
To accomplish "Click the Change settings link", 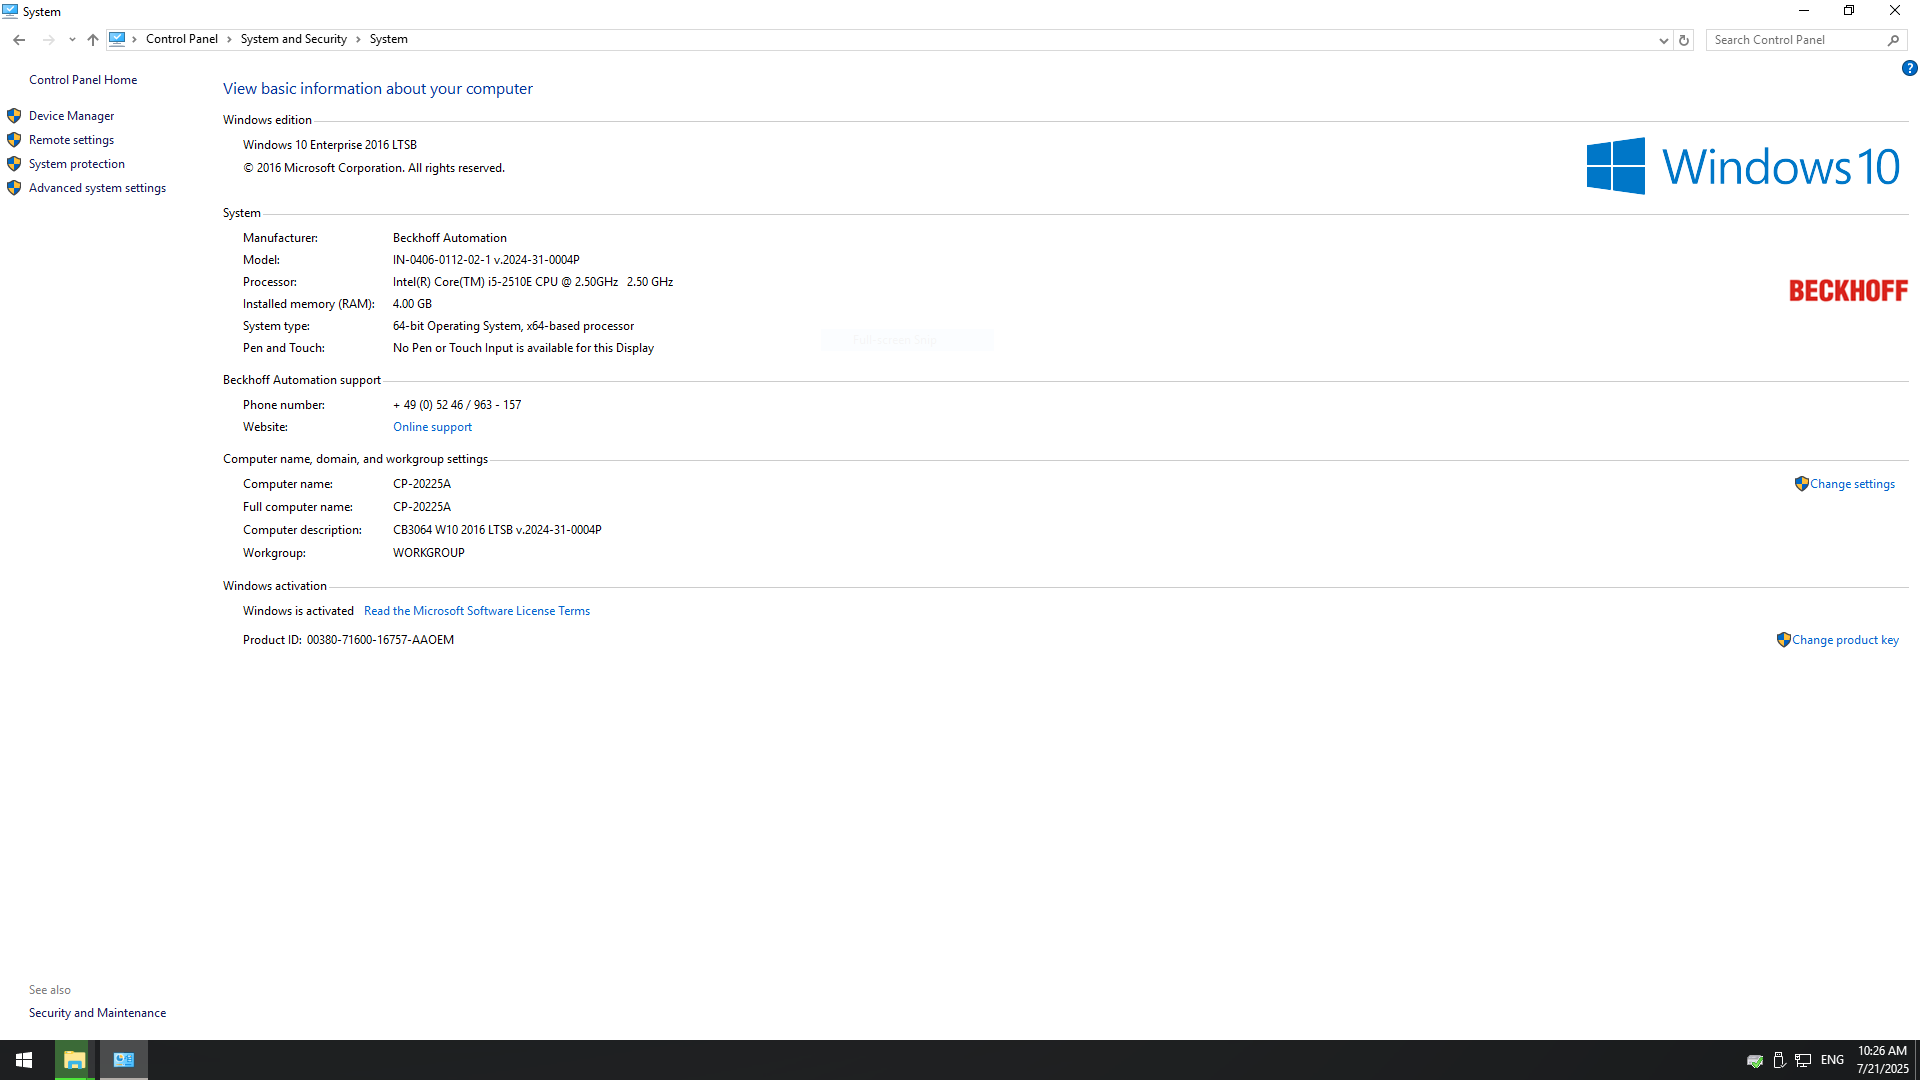I will pyautogui.click(x=1852, y=484).
